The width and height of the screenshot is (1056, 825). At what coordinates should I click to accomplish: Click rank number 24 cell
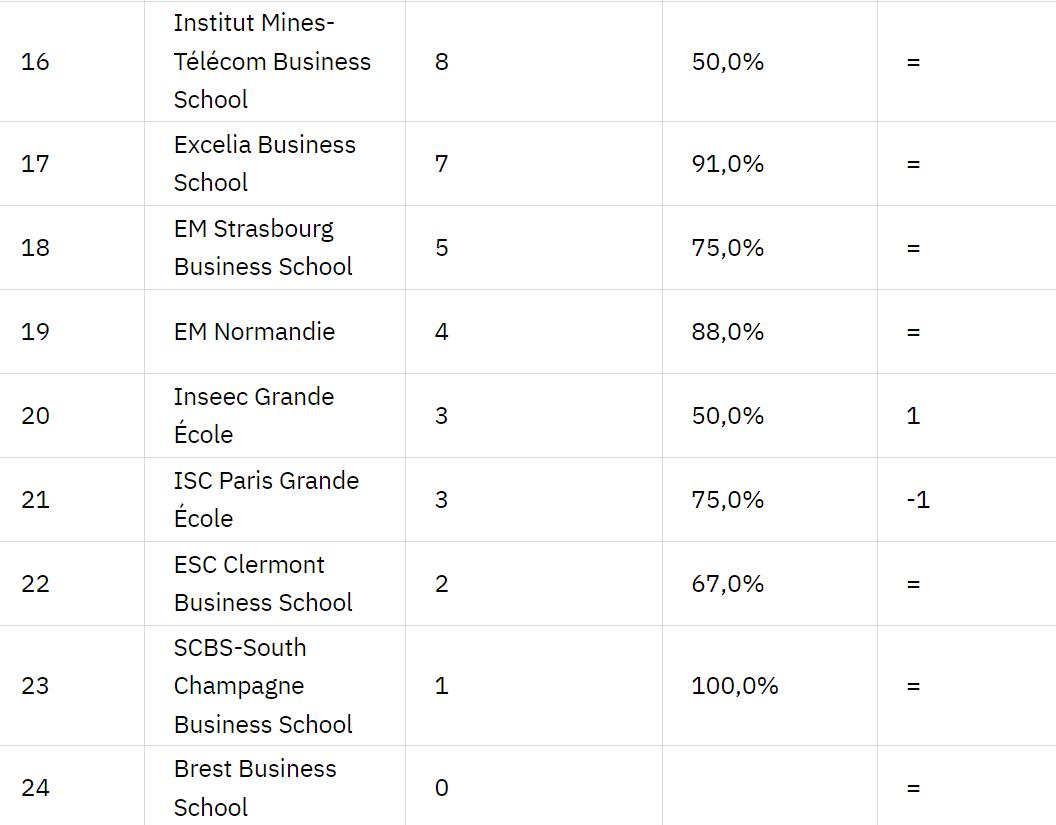click(35, 788)
